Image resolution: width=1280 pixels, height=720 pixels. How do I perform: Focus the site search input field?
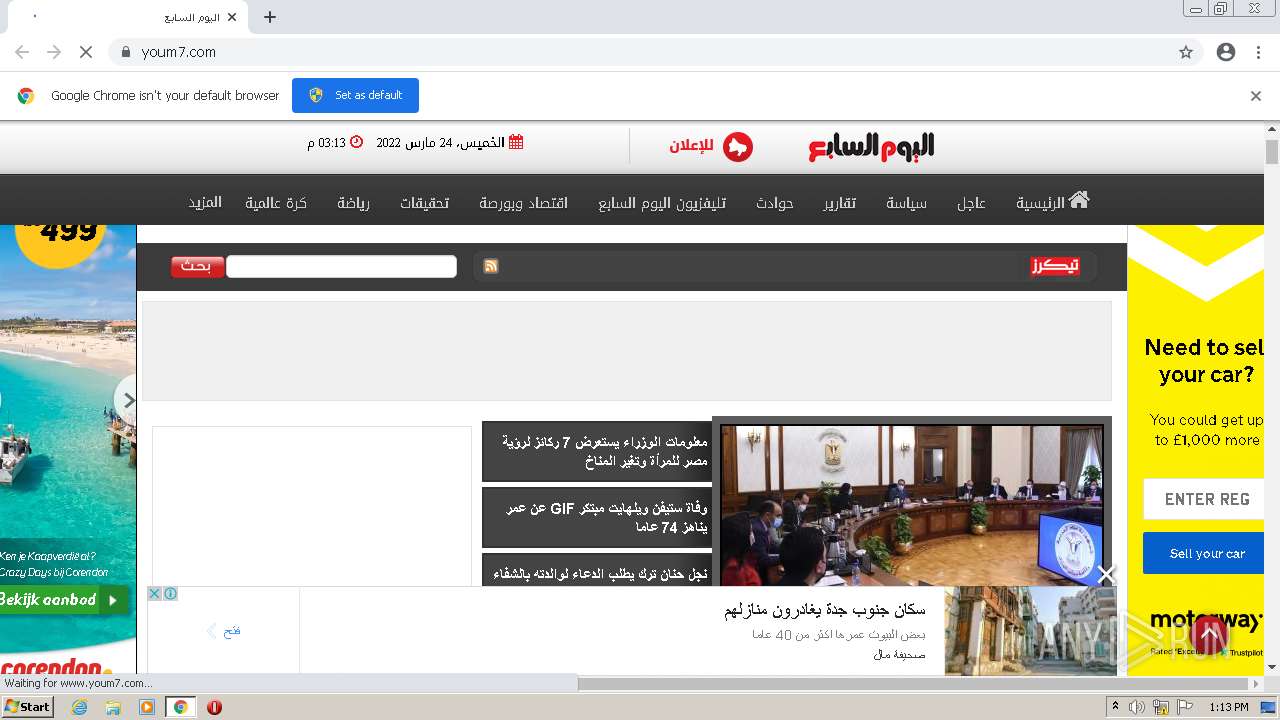341,266
